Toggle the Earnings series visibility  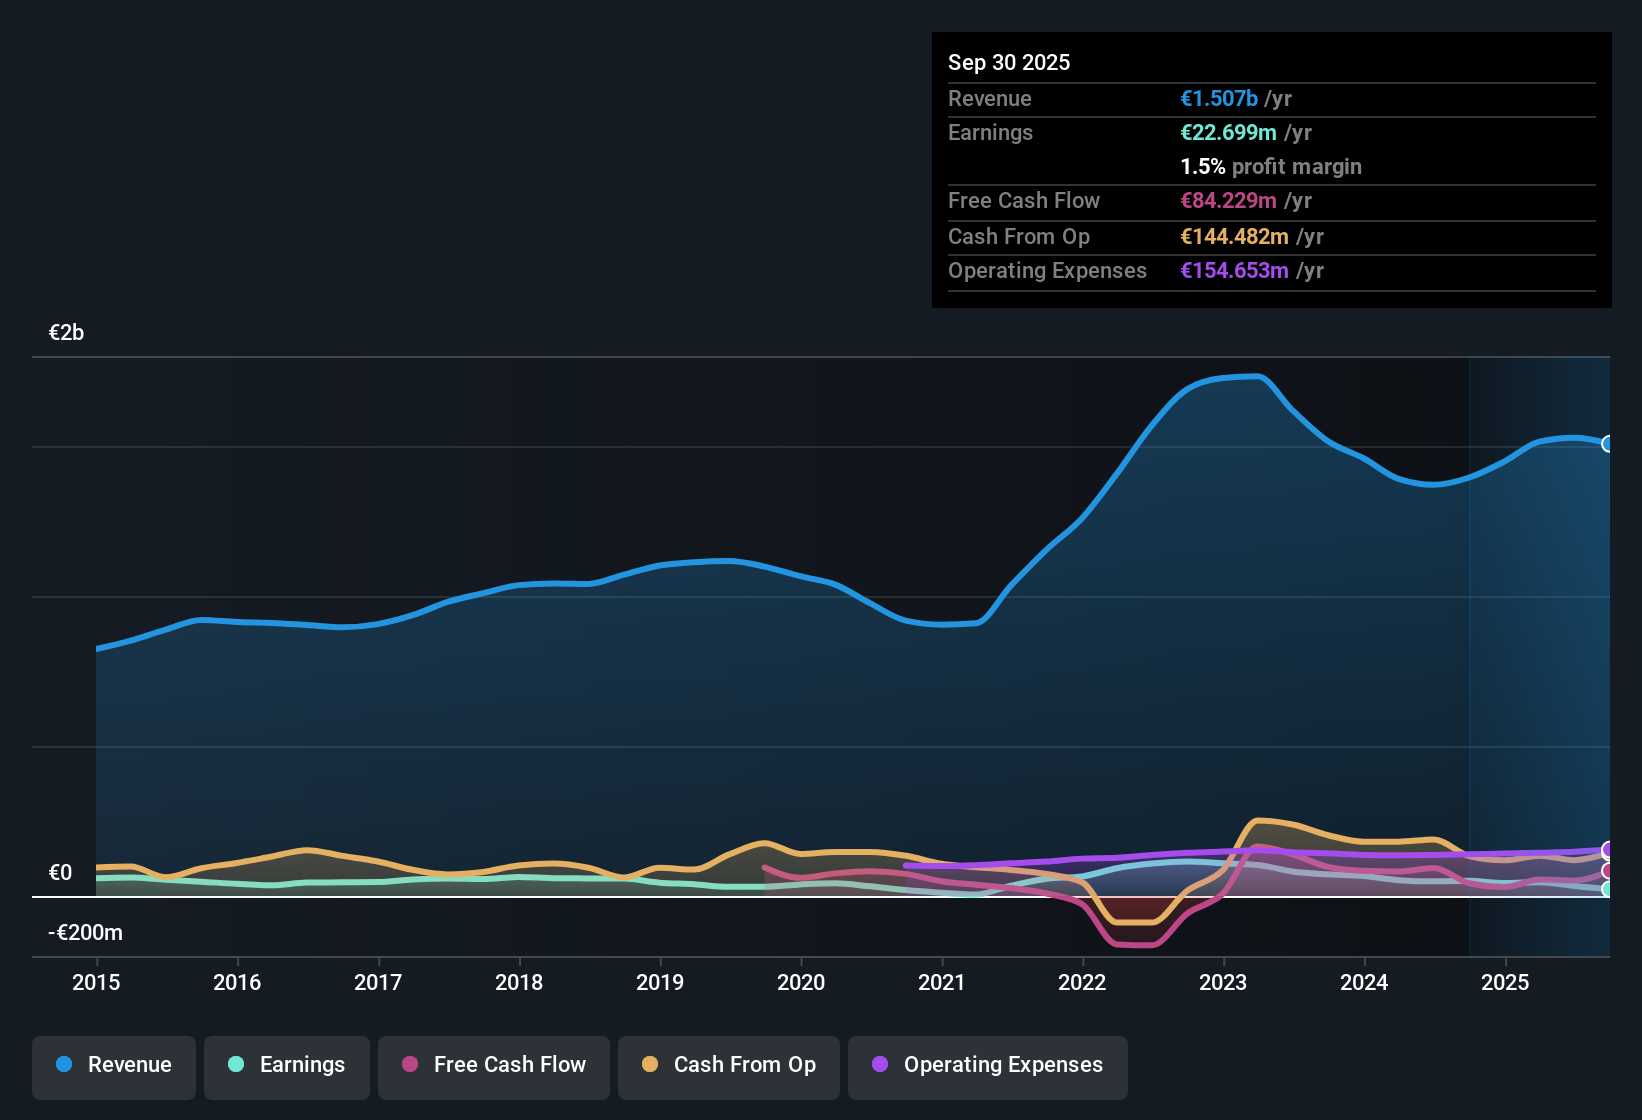coord(286,1066)
